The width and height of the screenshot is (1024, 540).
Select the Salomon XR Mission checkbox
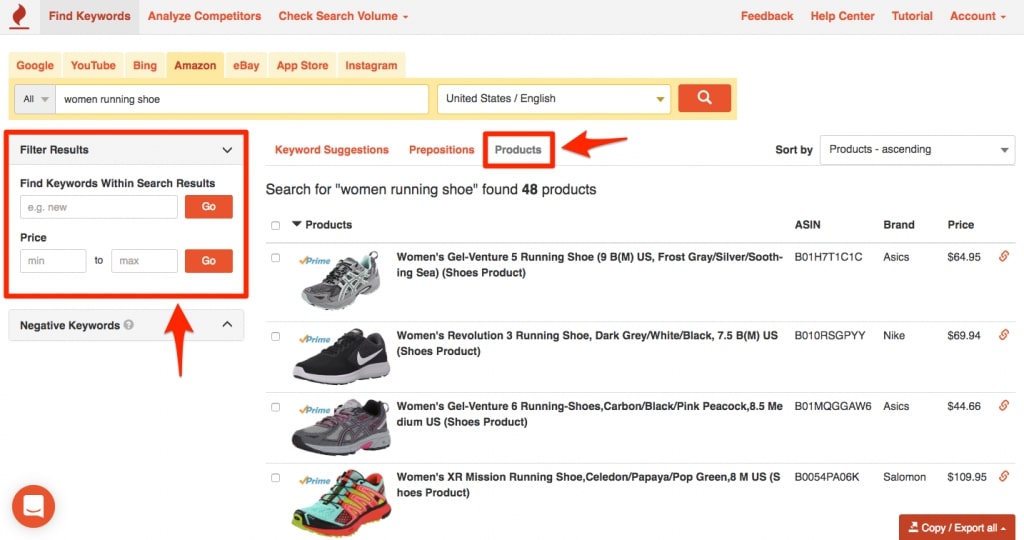click(x=276, y=477)
